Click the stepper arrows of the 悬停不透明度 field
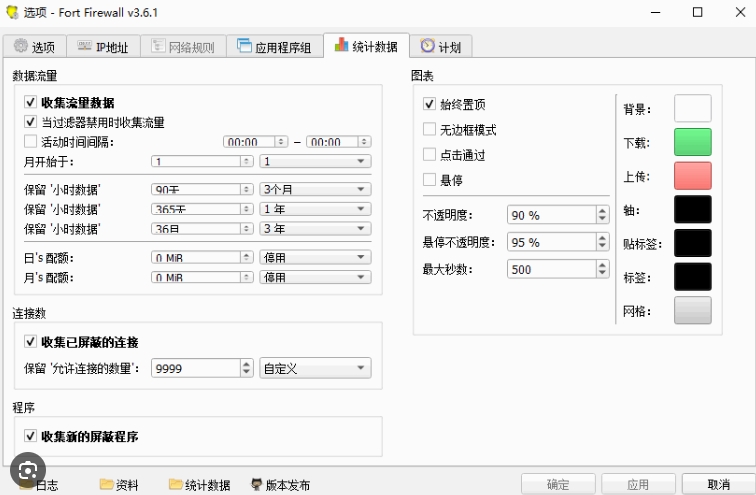Image resolution: width=756 pixels, height=495 pixels. pos(602,242)
